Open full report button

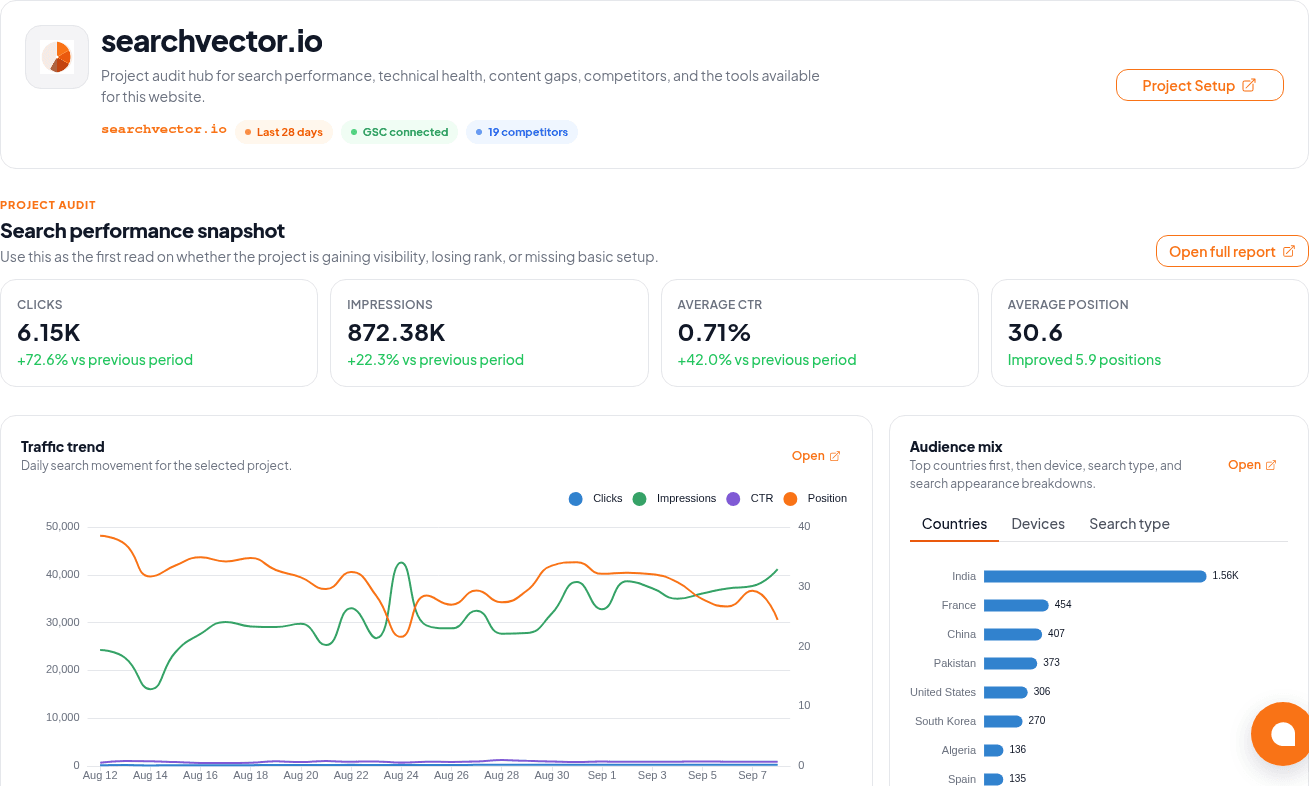(x=1232, y=251)
